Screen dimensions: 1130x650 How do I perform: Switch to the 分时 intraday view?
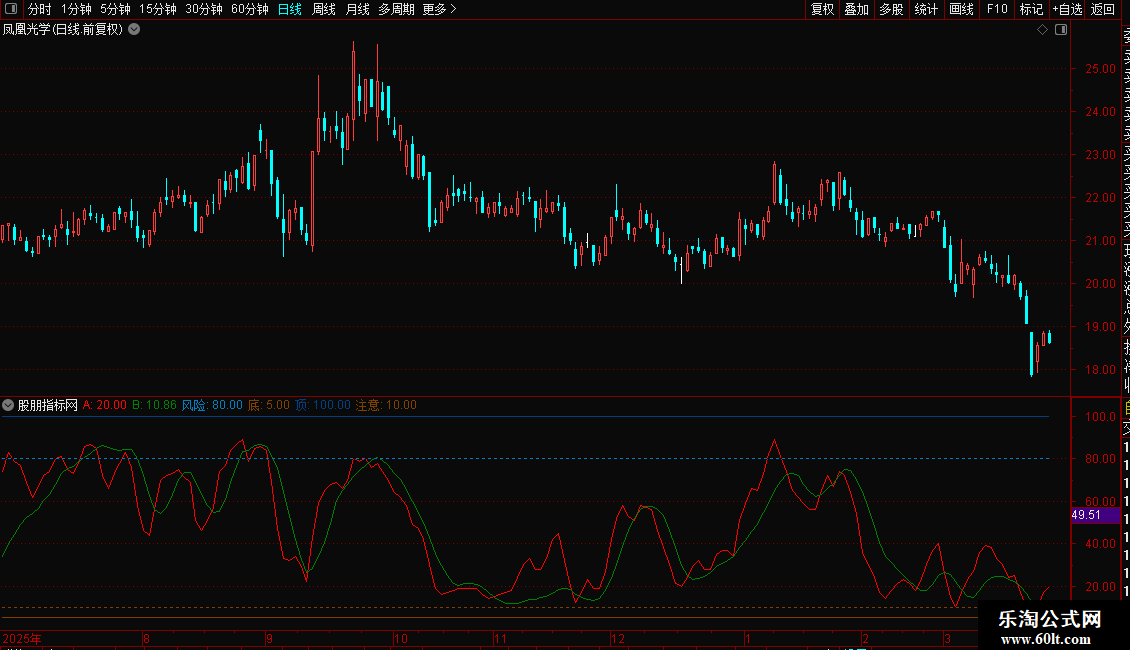pyautogui.click(x=39, y=9)
